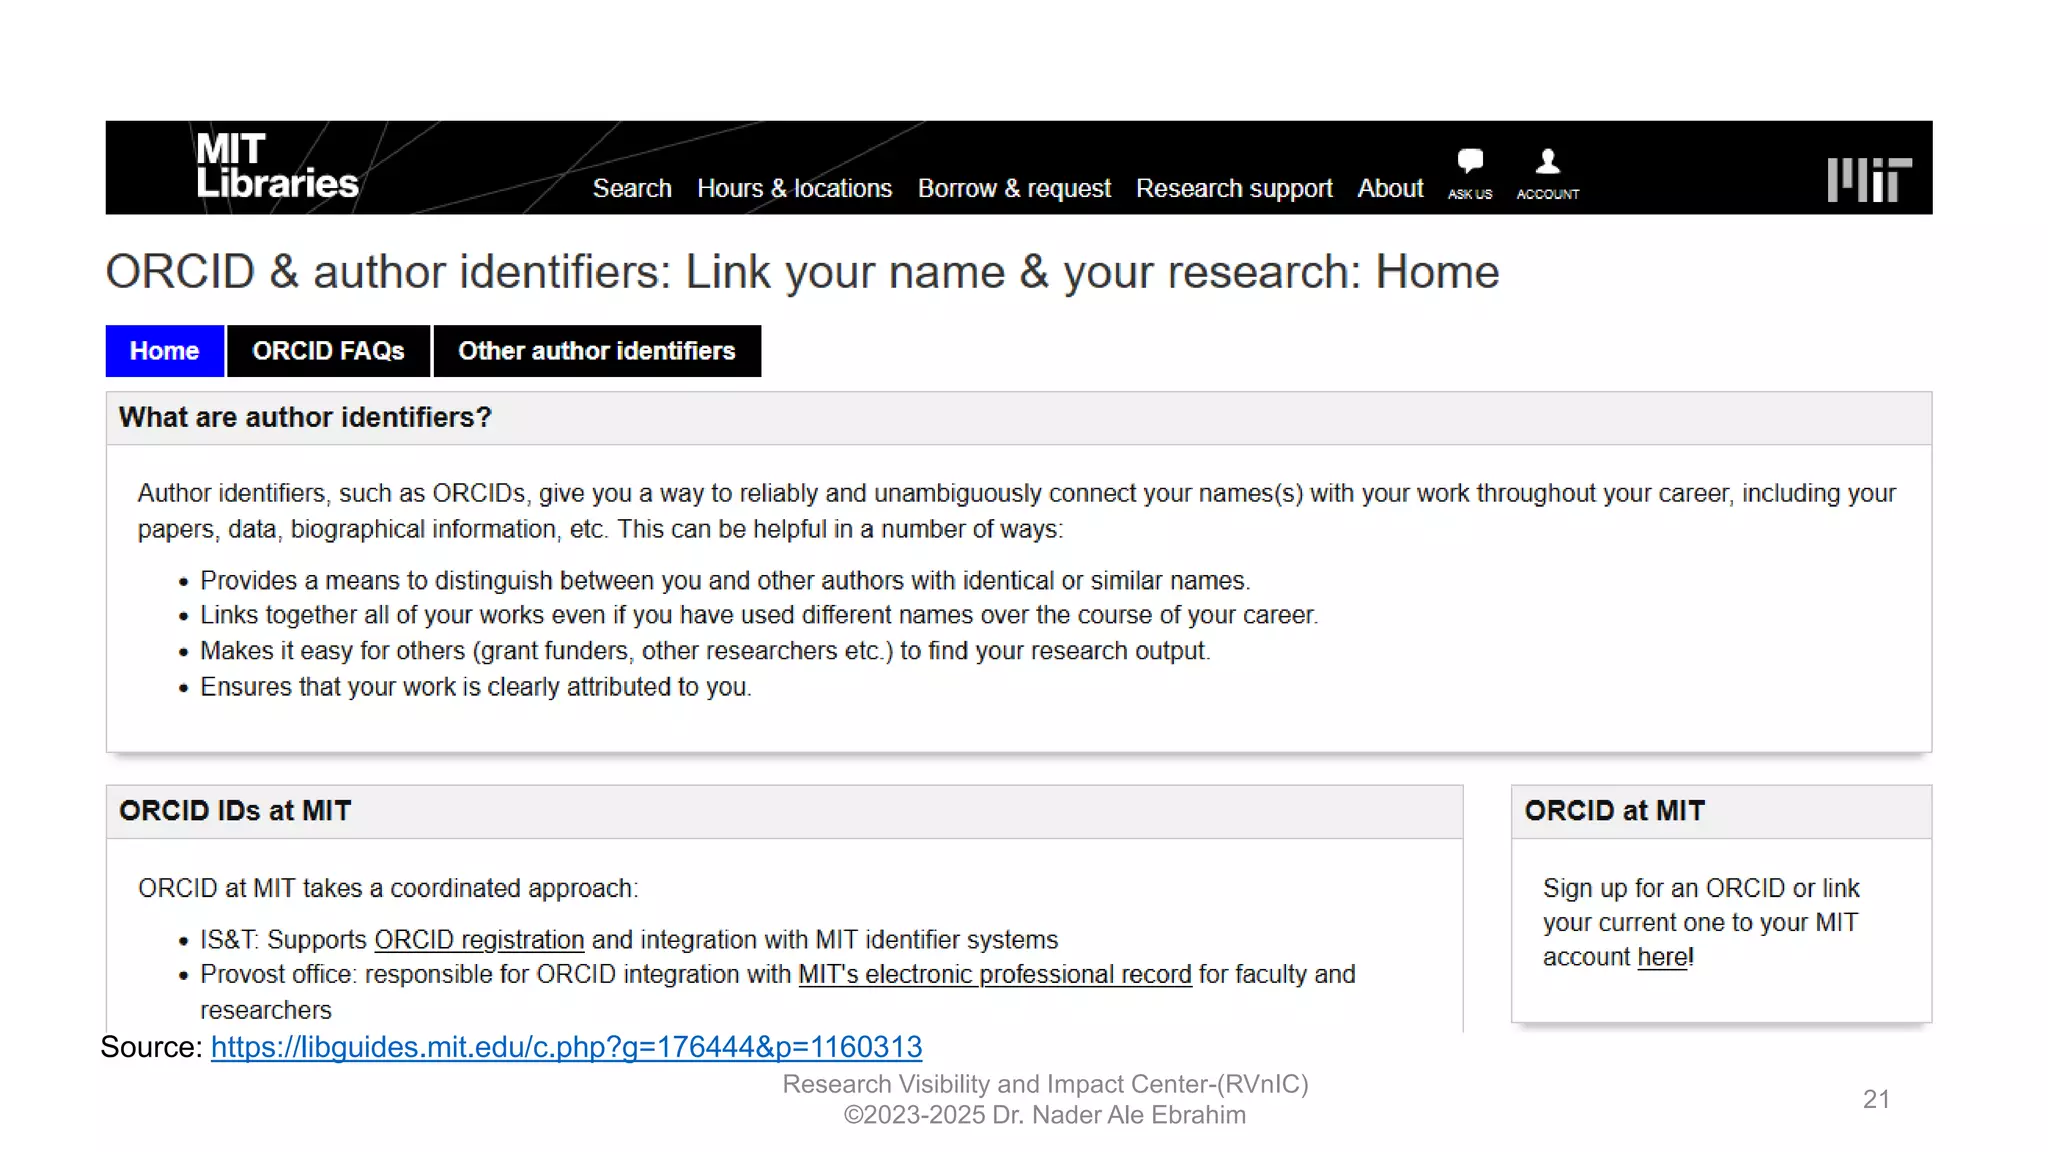
Task: Switch to the ORCID FAQs tab
Action: (328, 351)
